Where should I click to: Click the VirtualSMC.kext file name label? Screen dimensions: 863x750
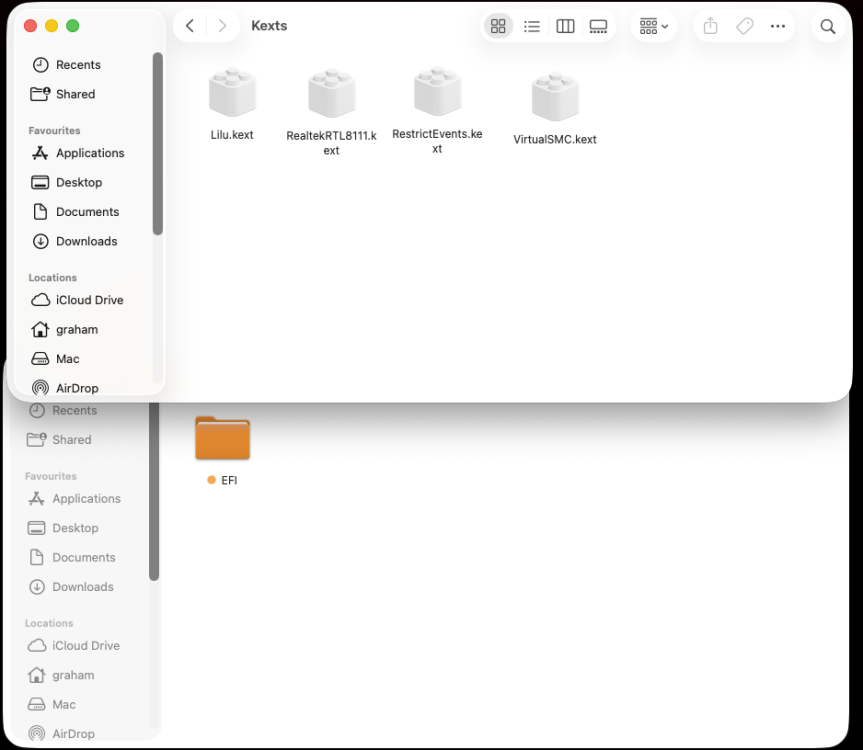pyautogui.click(x=555, y=139)
